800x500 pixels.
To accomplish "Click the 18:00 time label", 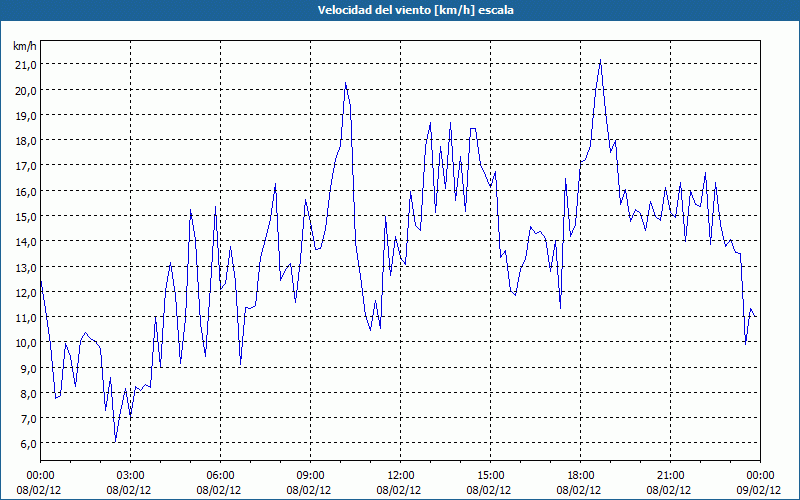I will point(581,476).
